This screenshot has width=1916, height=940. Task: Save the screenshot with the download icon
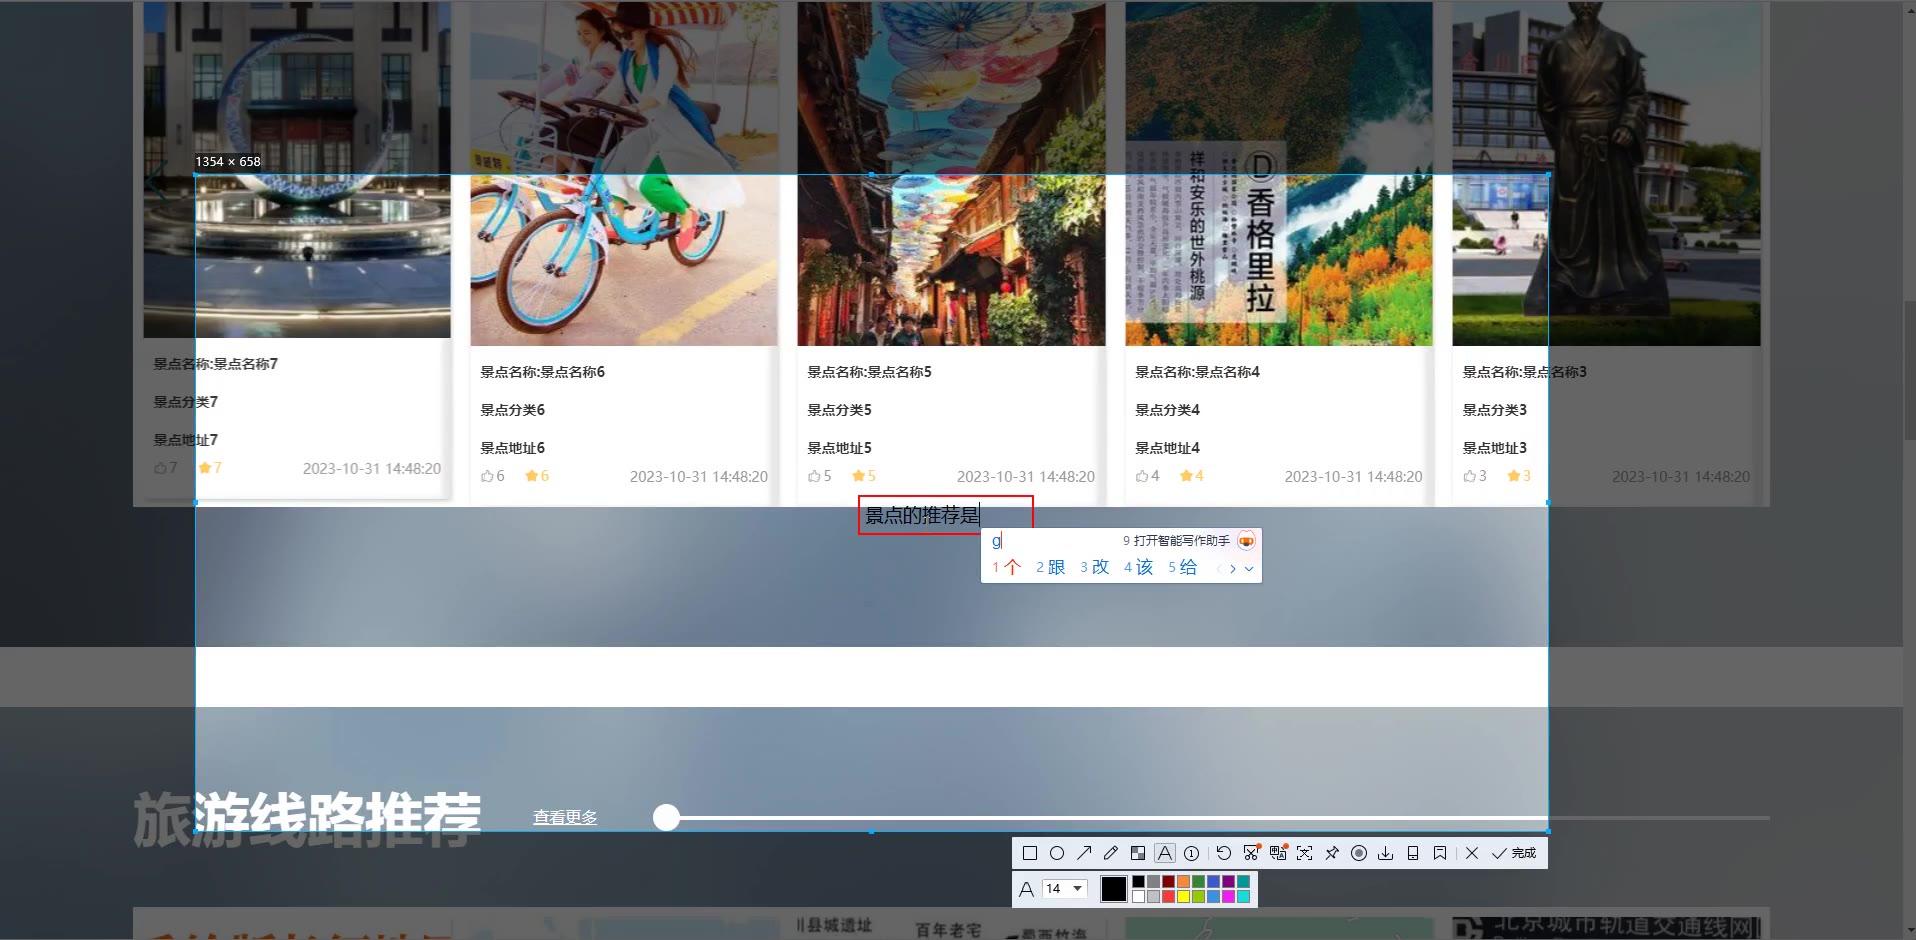(x=1386, y=853)
